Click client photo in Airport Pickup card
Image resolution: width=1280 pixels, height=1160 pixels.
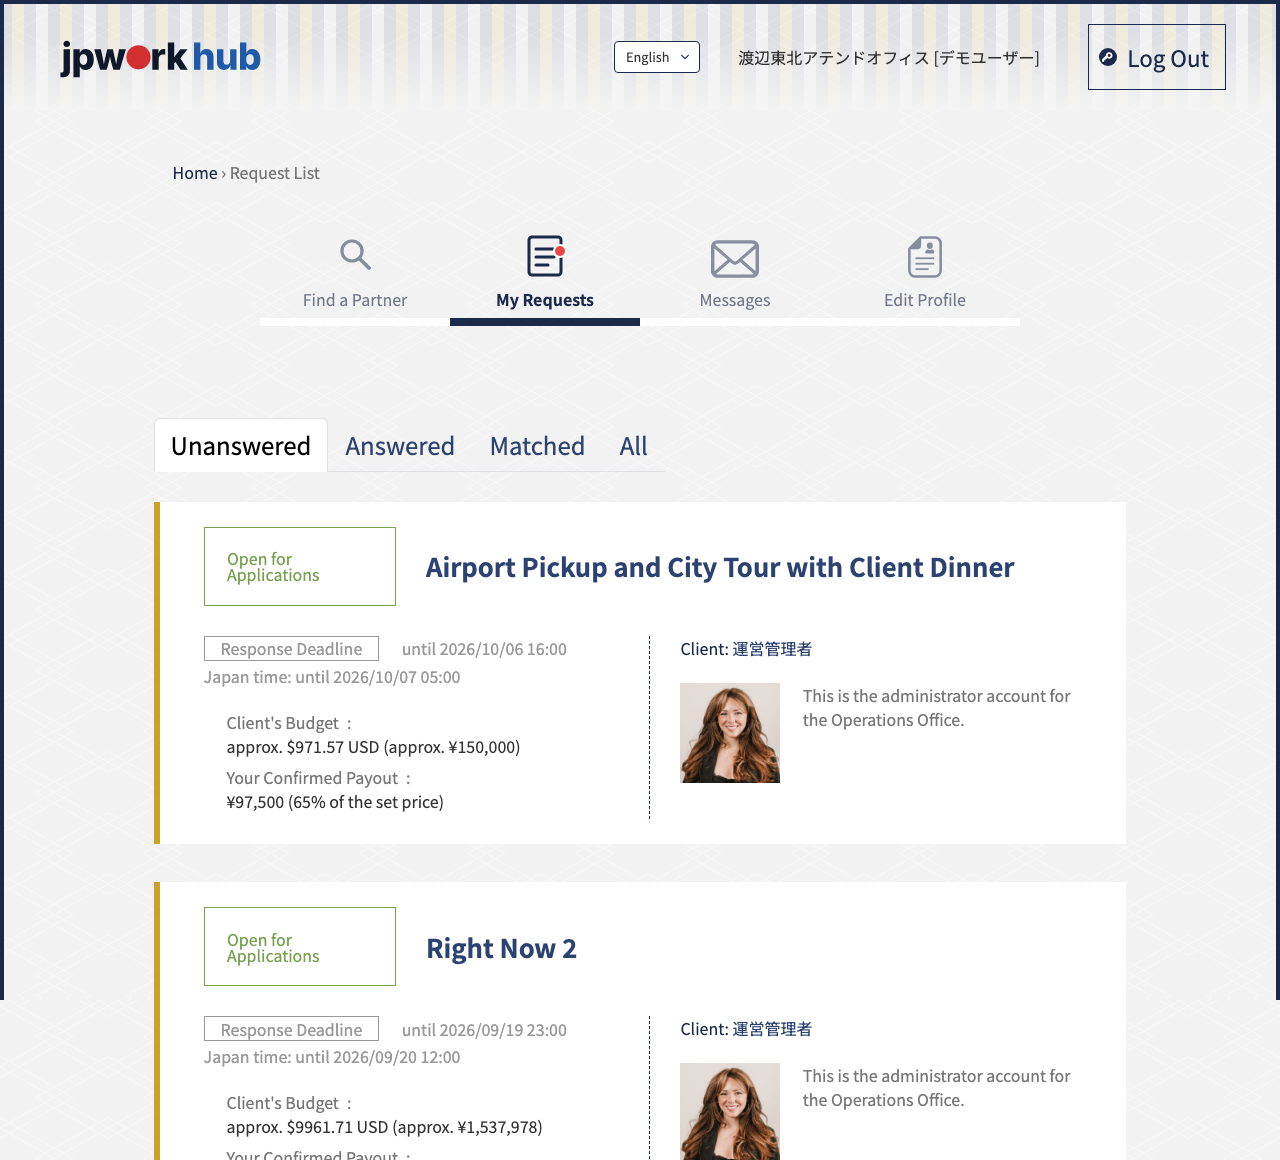pos(730,733)
